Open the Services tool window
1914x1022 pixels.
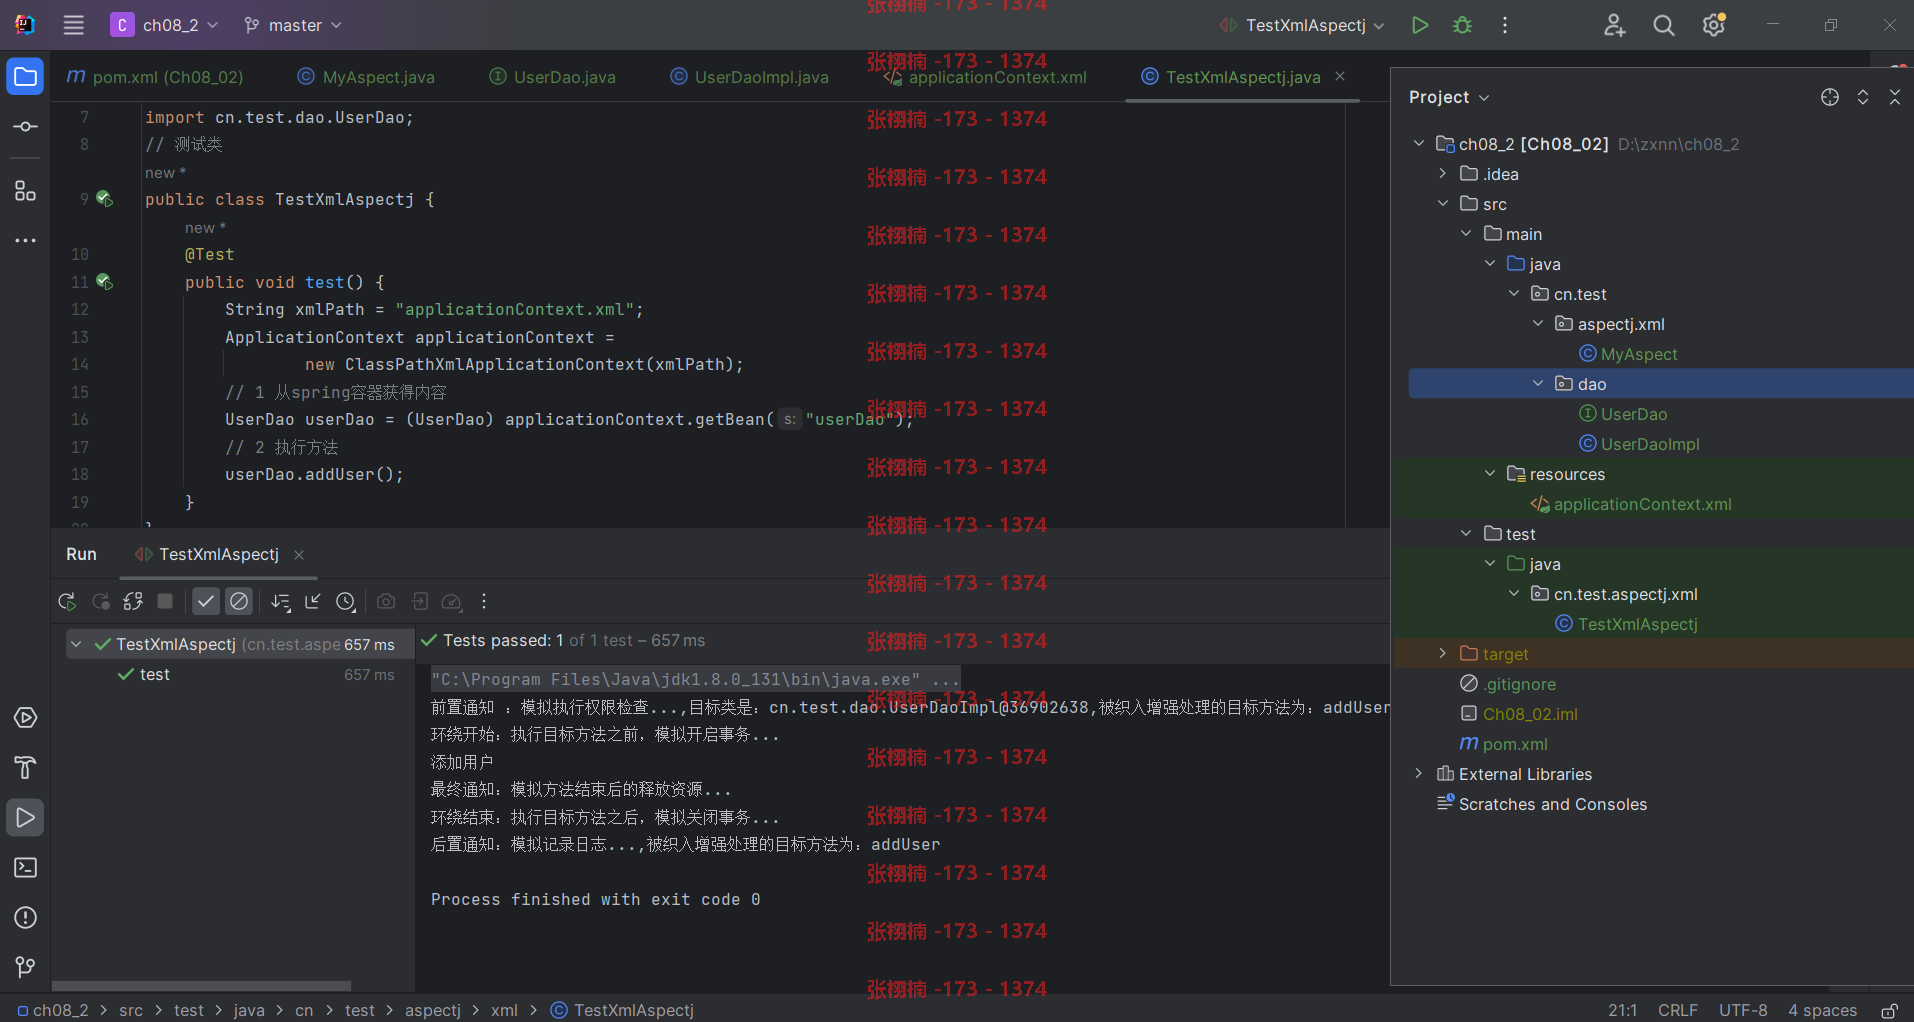[x=25, y=718]
